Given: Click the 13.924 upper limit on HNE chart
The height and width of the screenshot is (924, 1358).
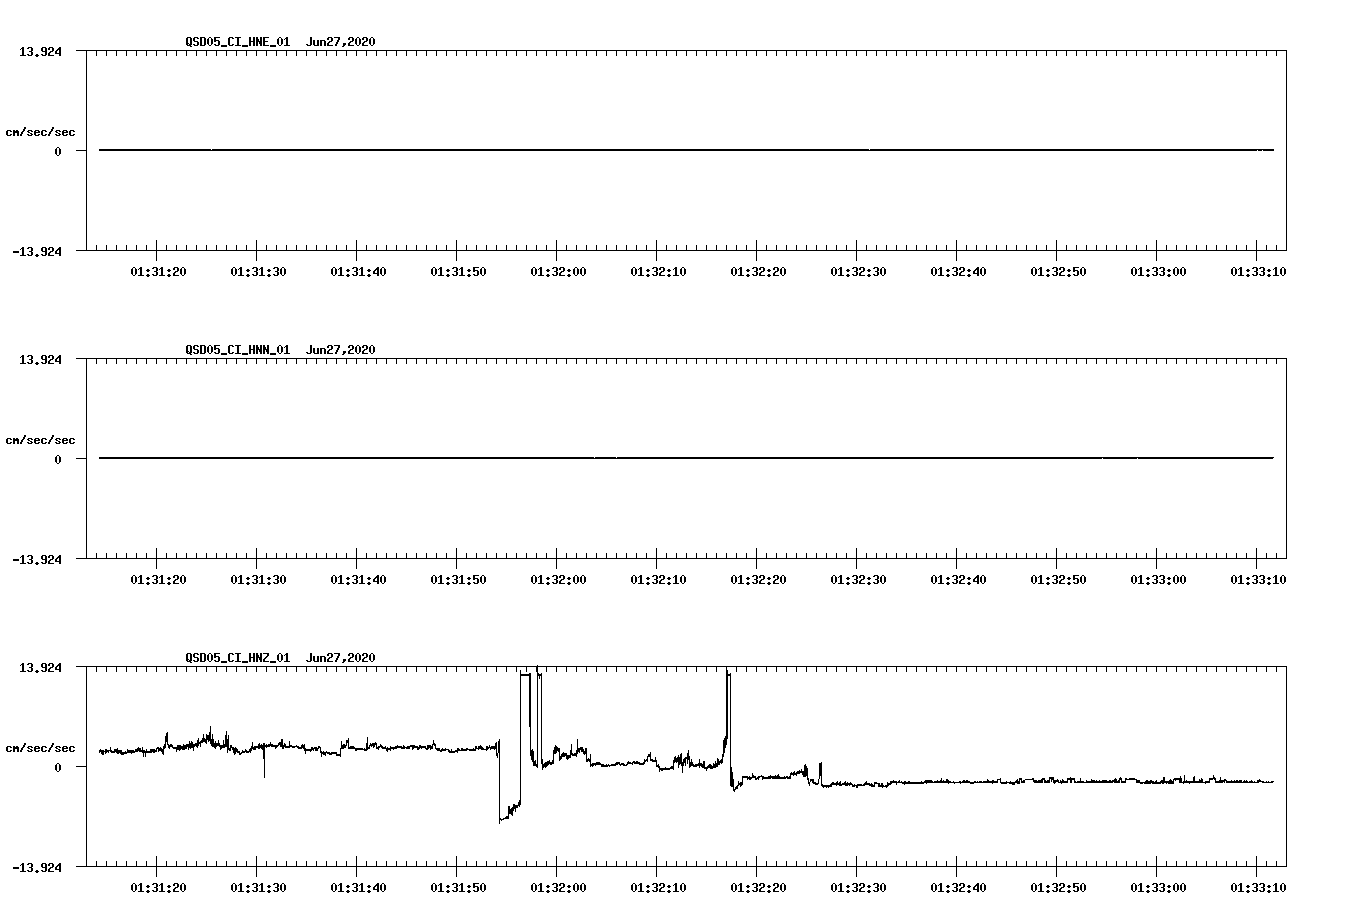Looking at the screenshot, I should pos(40,52).
